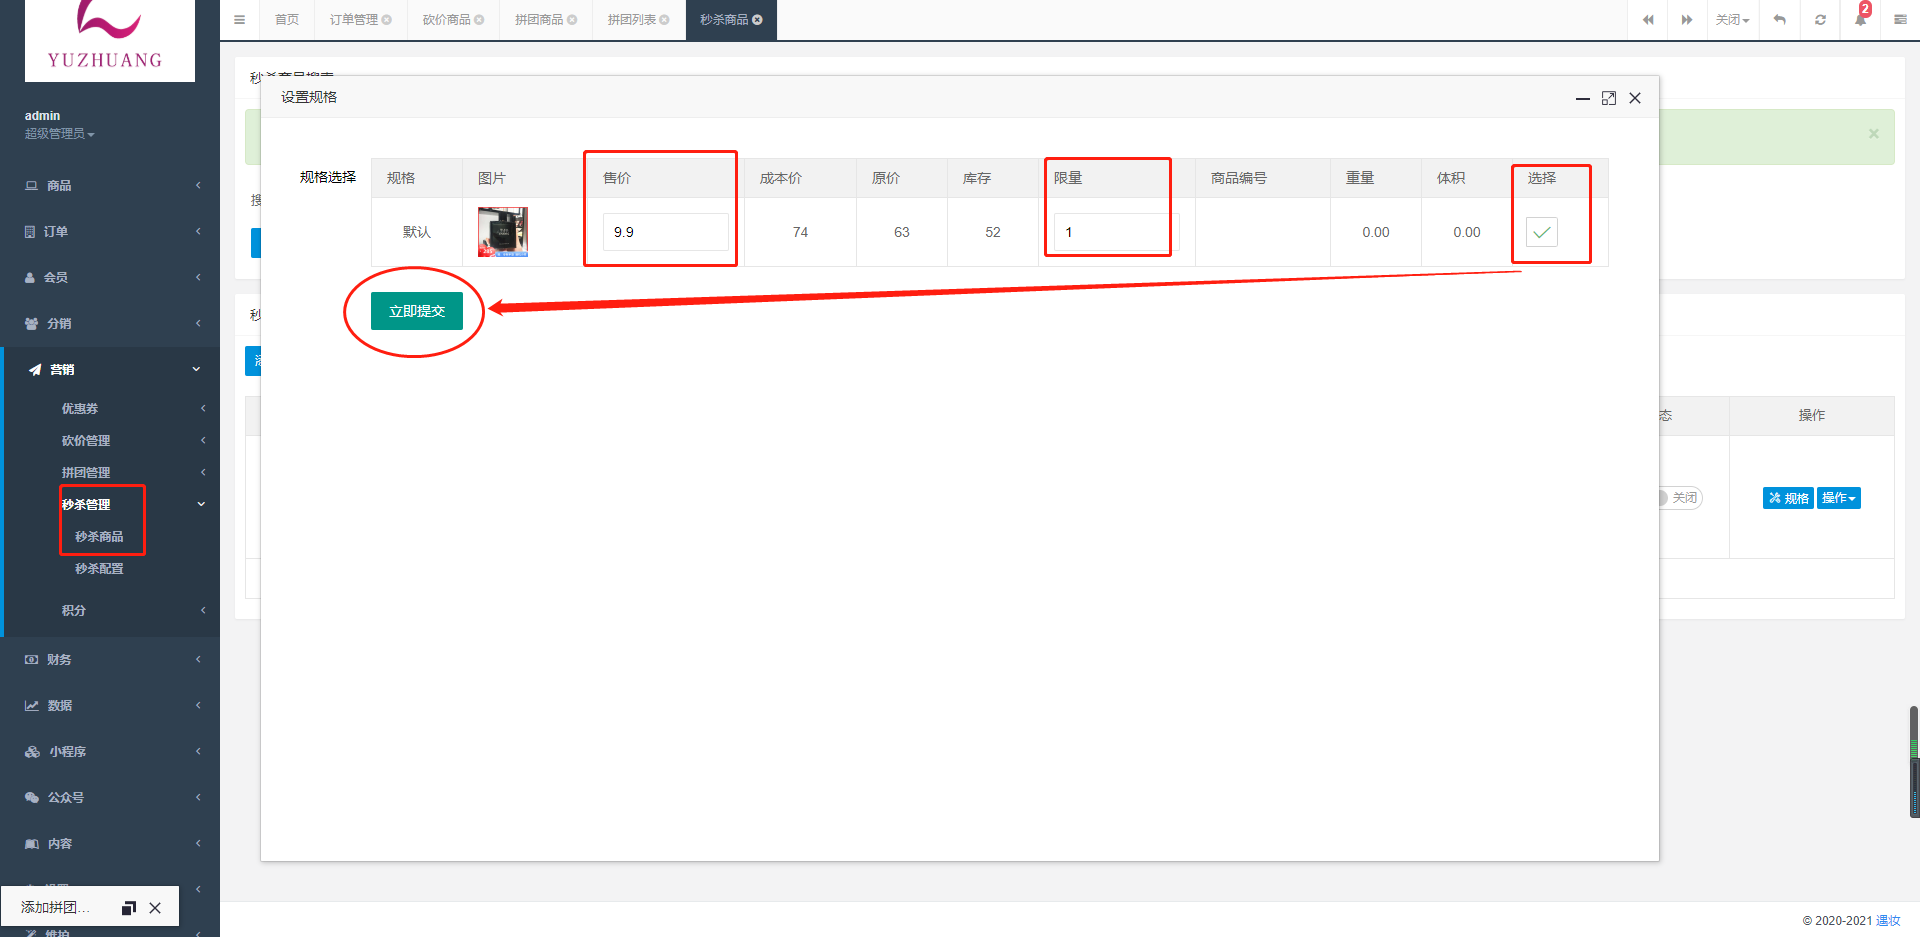
Task: Collapse the 营销 sidebar menu
Action: click(x=110, y=370)
